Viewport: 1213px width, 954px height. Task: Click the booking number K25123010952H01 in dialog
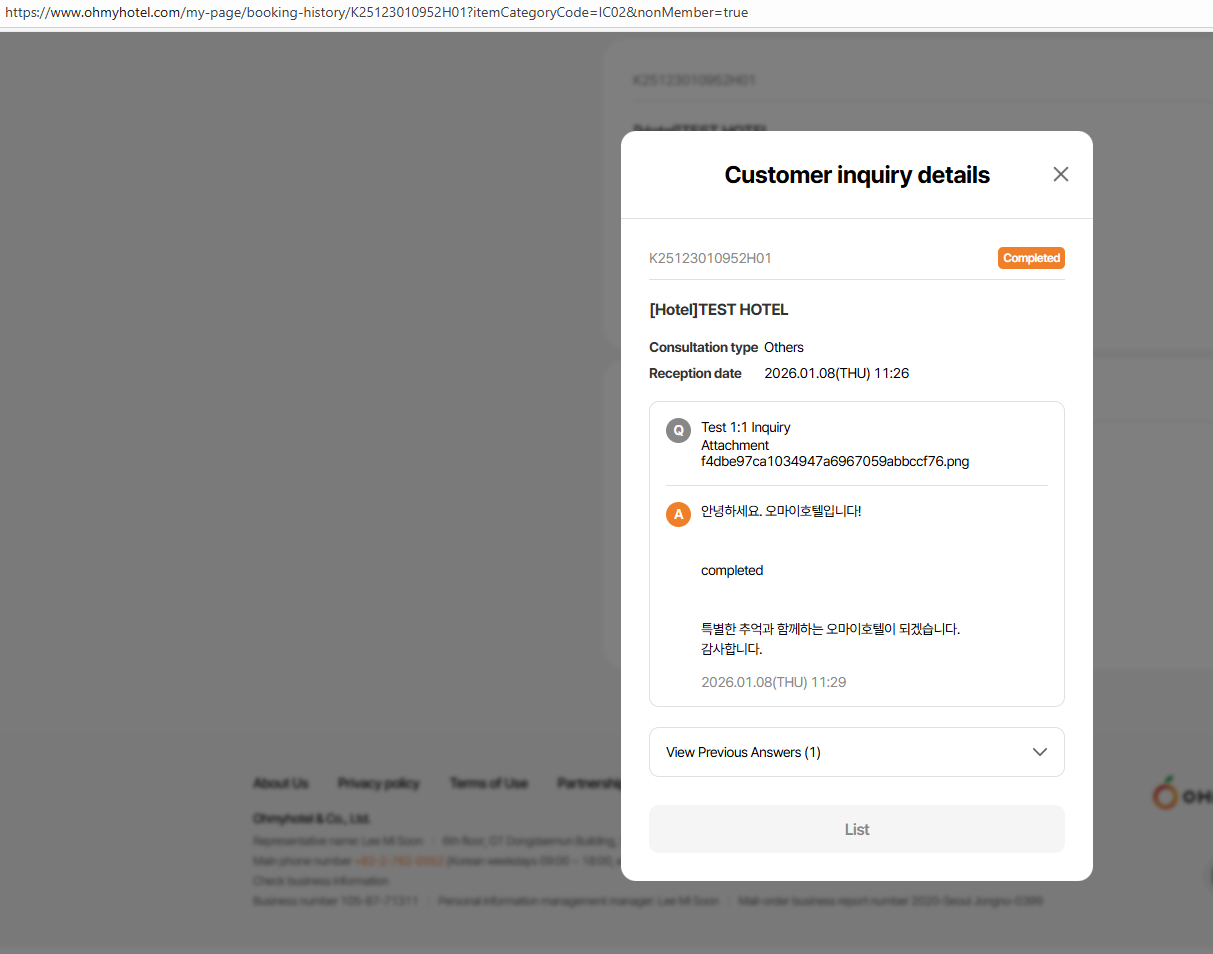[x=710, y=258]
